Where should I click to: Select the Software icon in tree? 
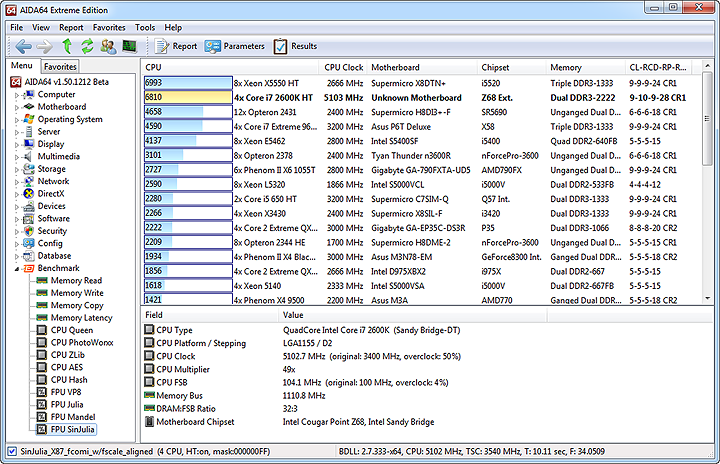point(29,218)
